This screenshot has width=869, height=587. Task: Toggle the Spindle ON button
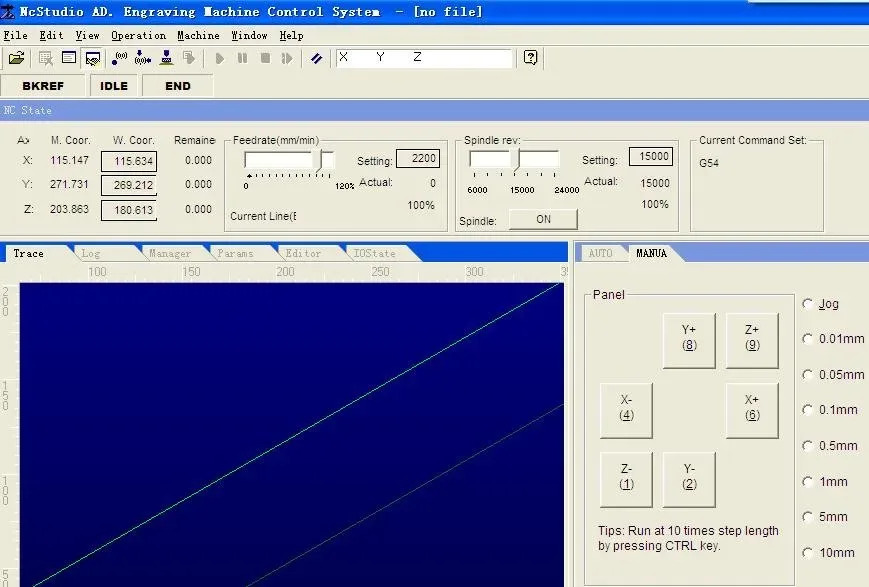tap(543, 219)
